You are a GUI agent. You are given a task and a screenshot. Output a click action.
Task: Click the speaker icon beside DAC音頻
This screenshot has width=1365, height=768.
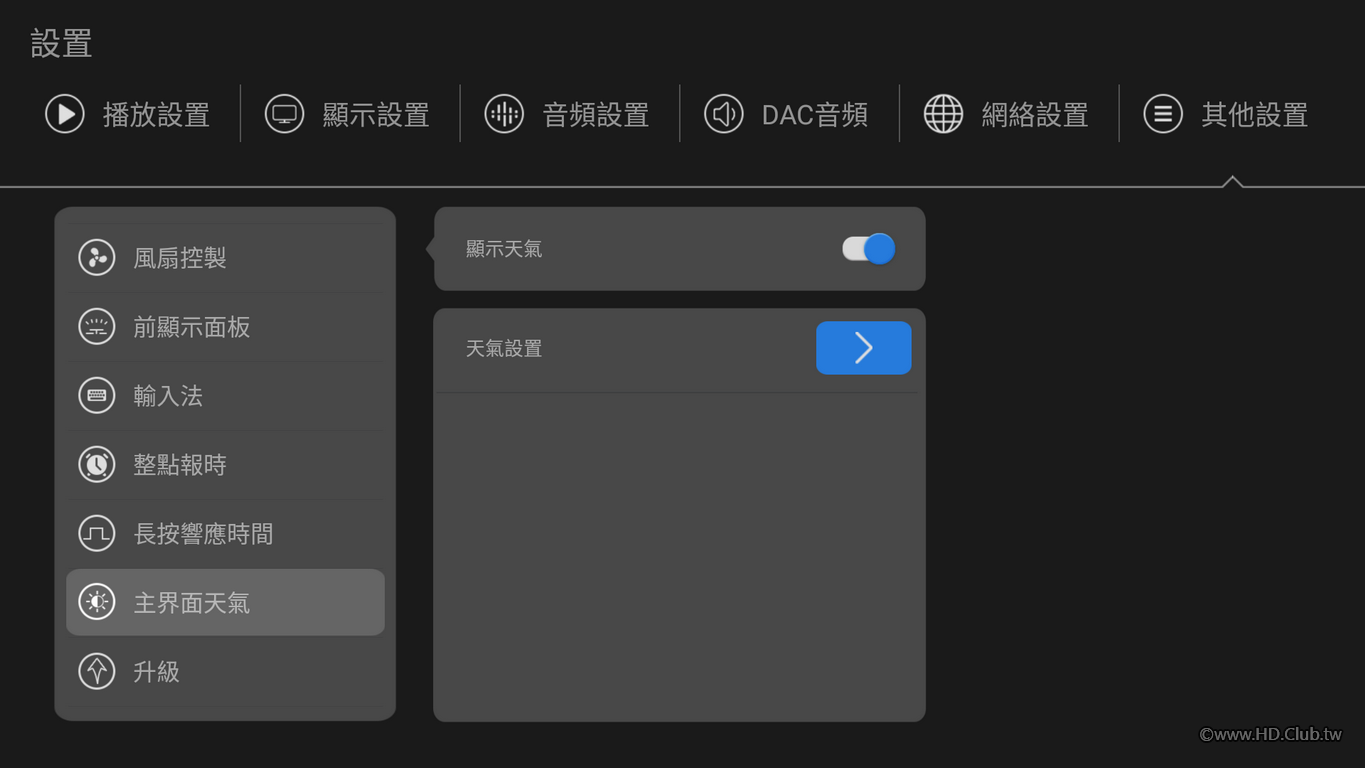[723, 114]
